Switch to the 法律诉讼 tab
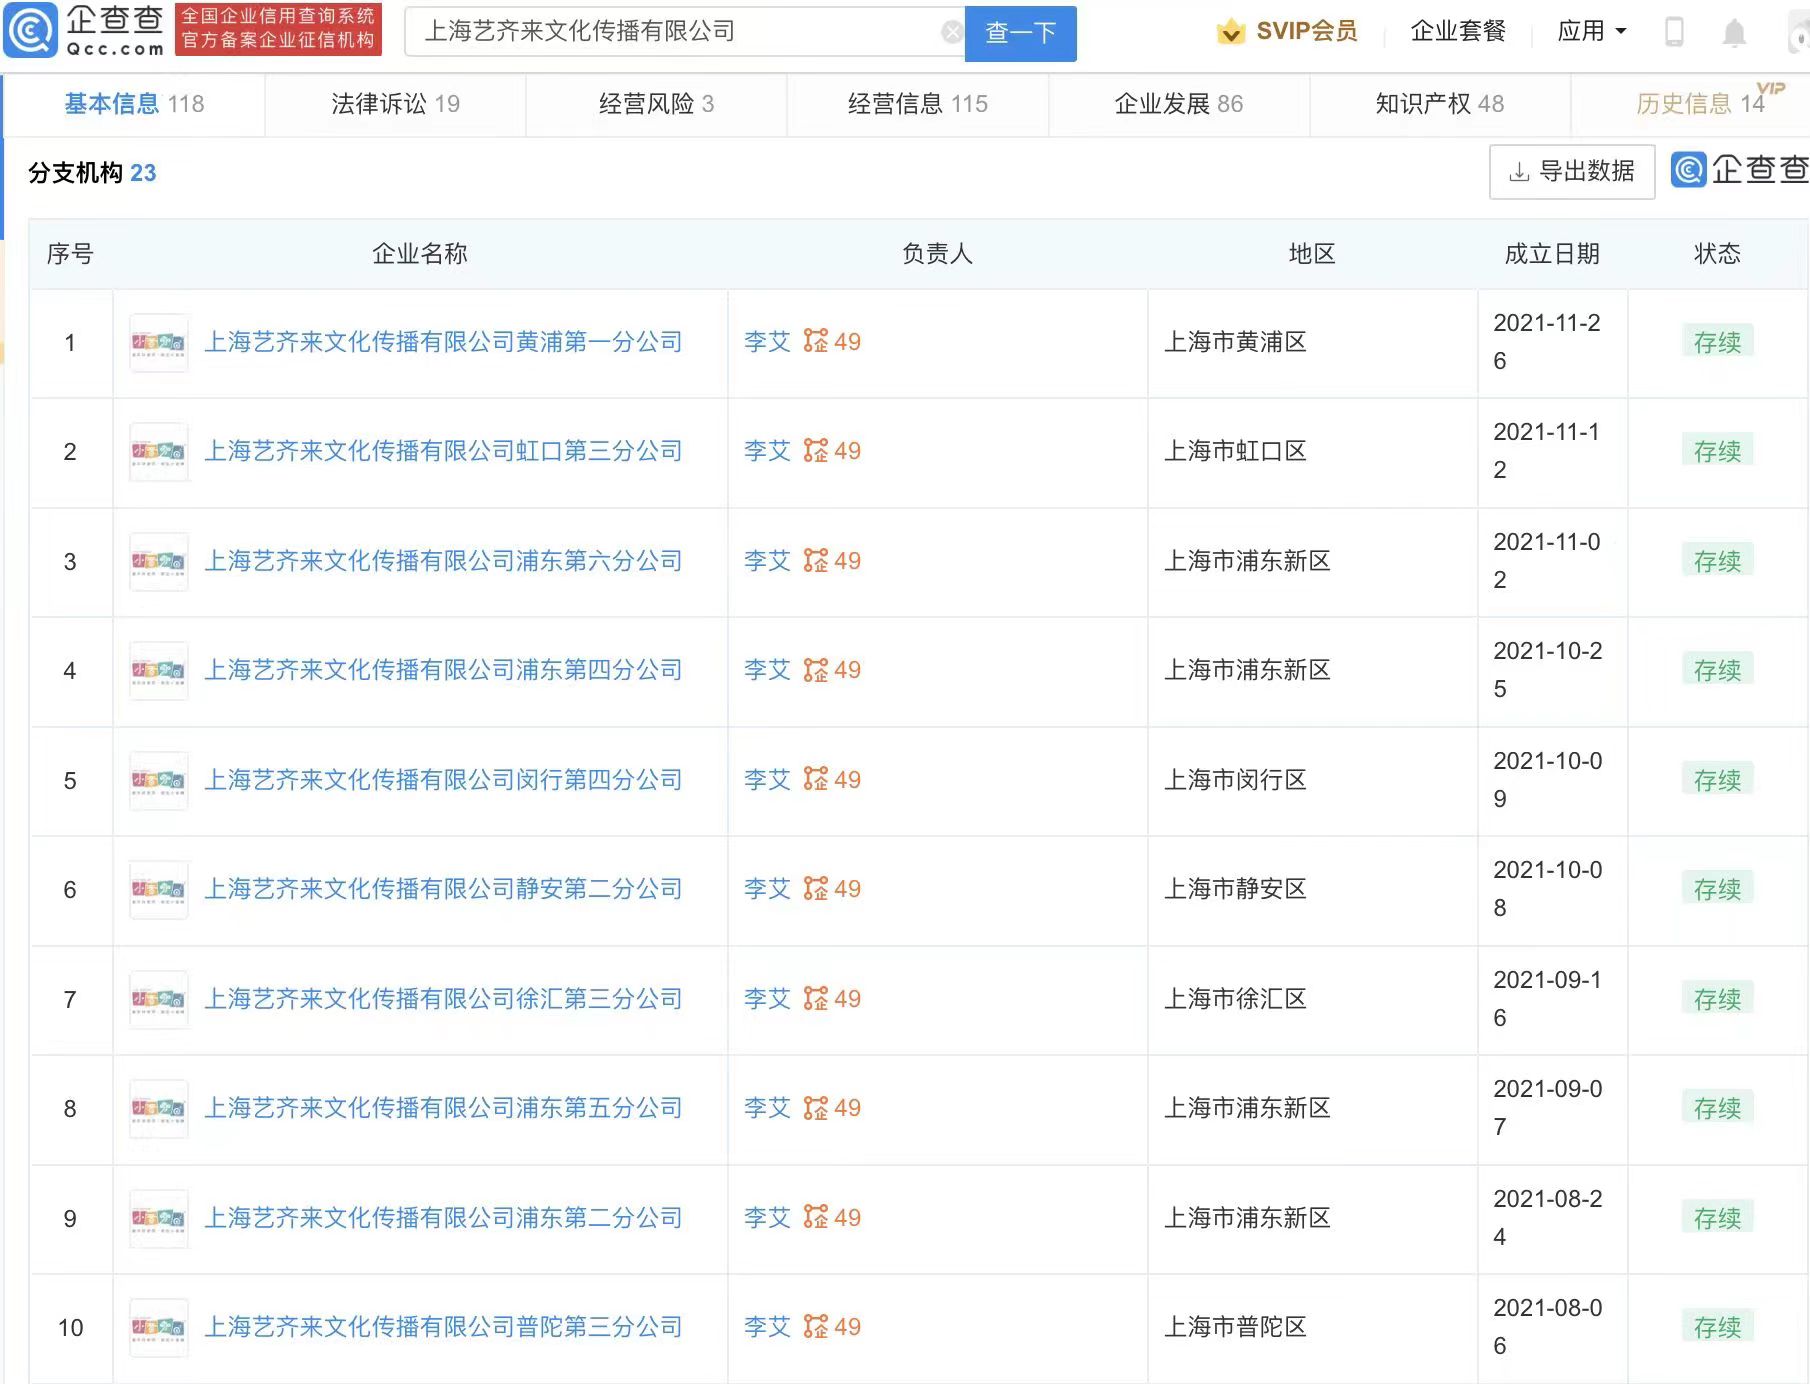The image size is (1810, 1384). [x=395, y=104]
